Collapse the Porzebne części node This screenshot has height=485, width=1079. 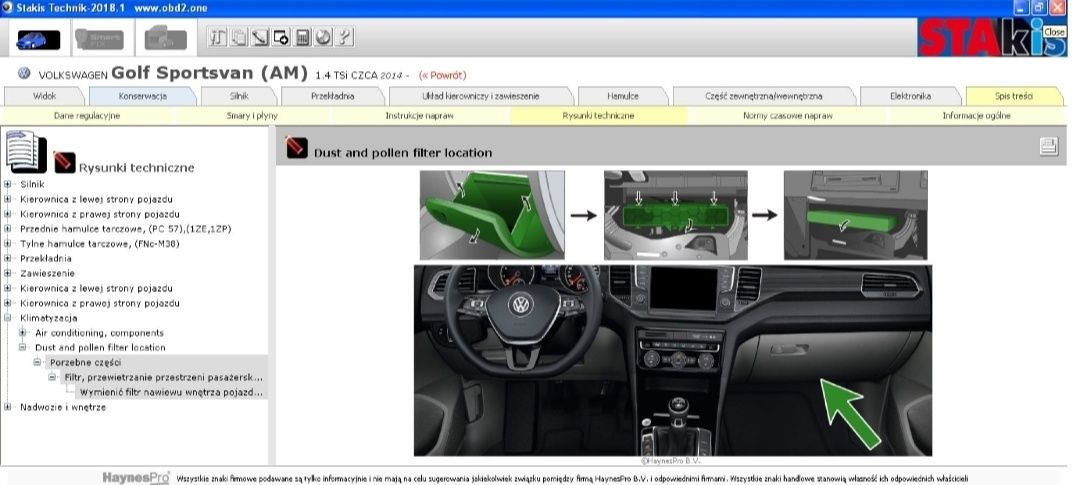[38, 362]
